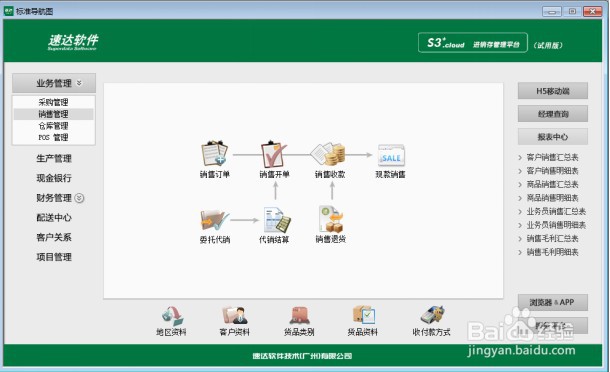The height and width of the screenshot is (372, 610).
Task: Open the 委托代销 folder icon
Action: [214, 220]
